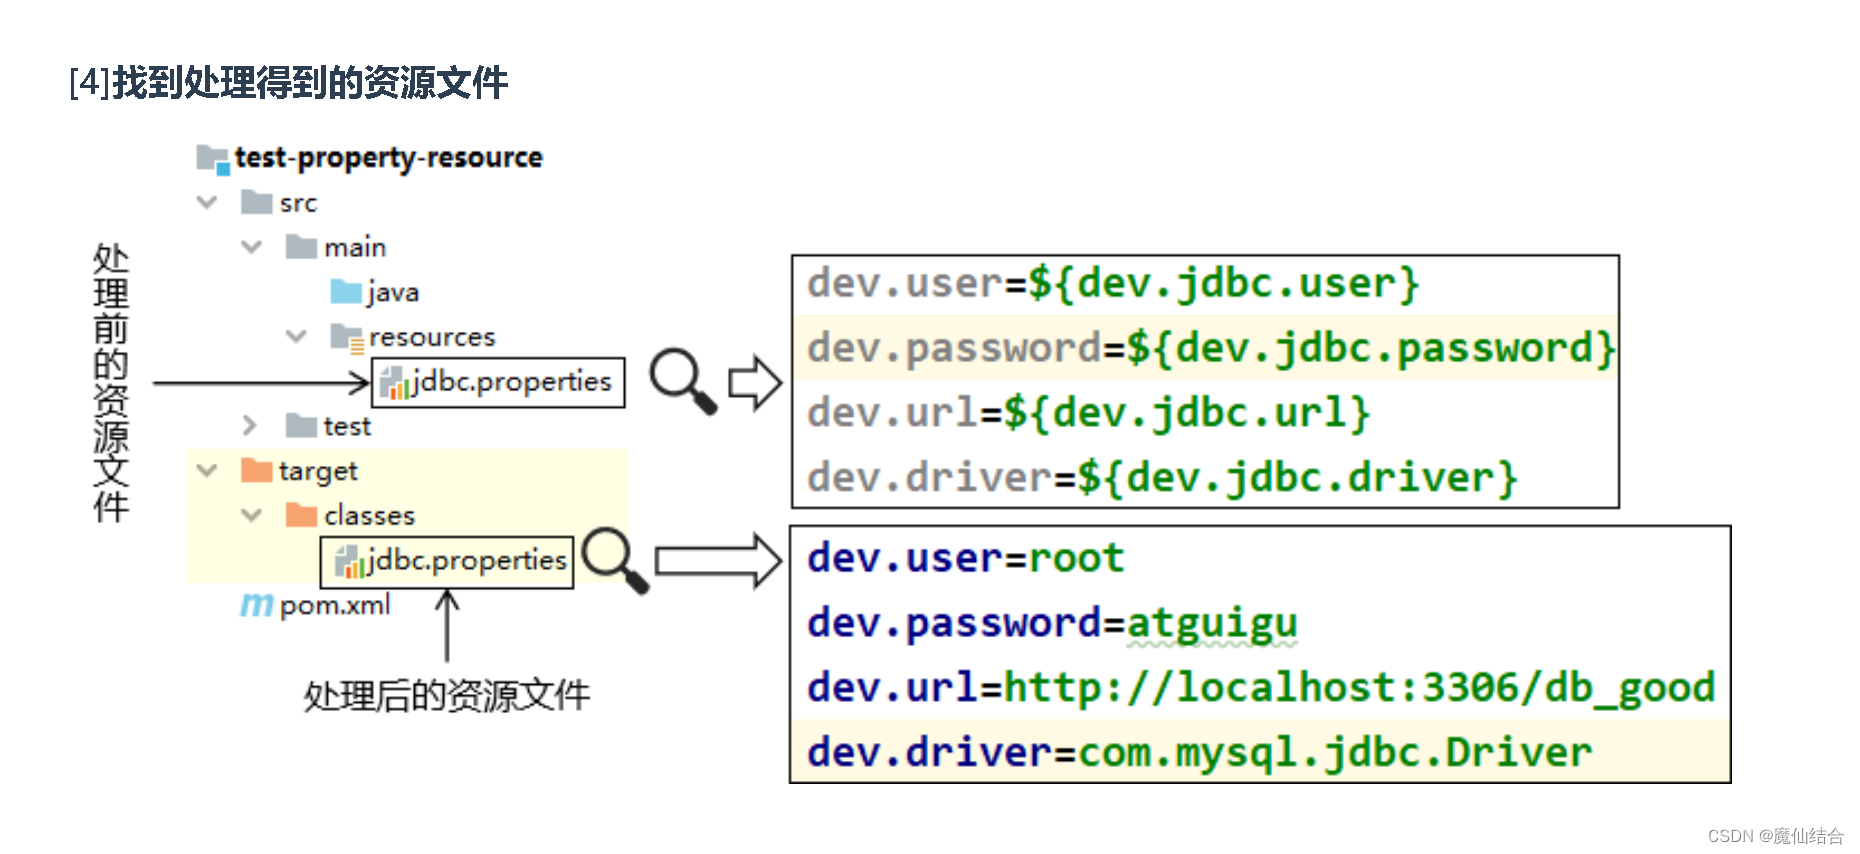Select the test tree label
Screen dimensions: 1860x854
(x=347, y=427)
